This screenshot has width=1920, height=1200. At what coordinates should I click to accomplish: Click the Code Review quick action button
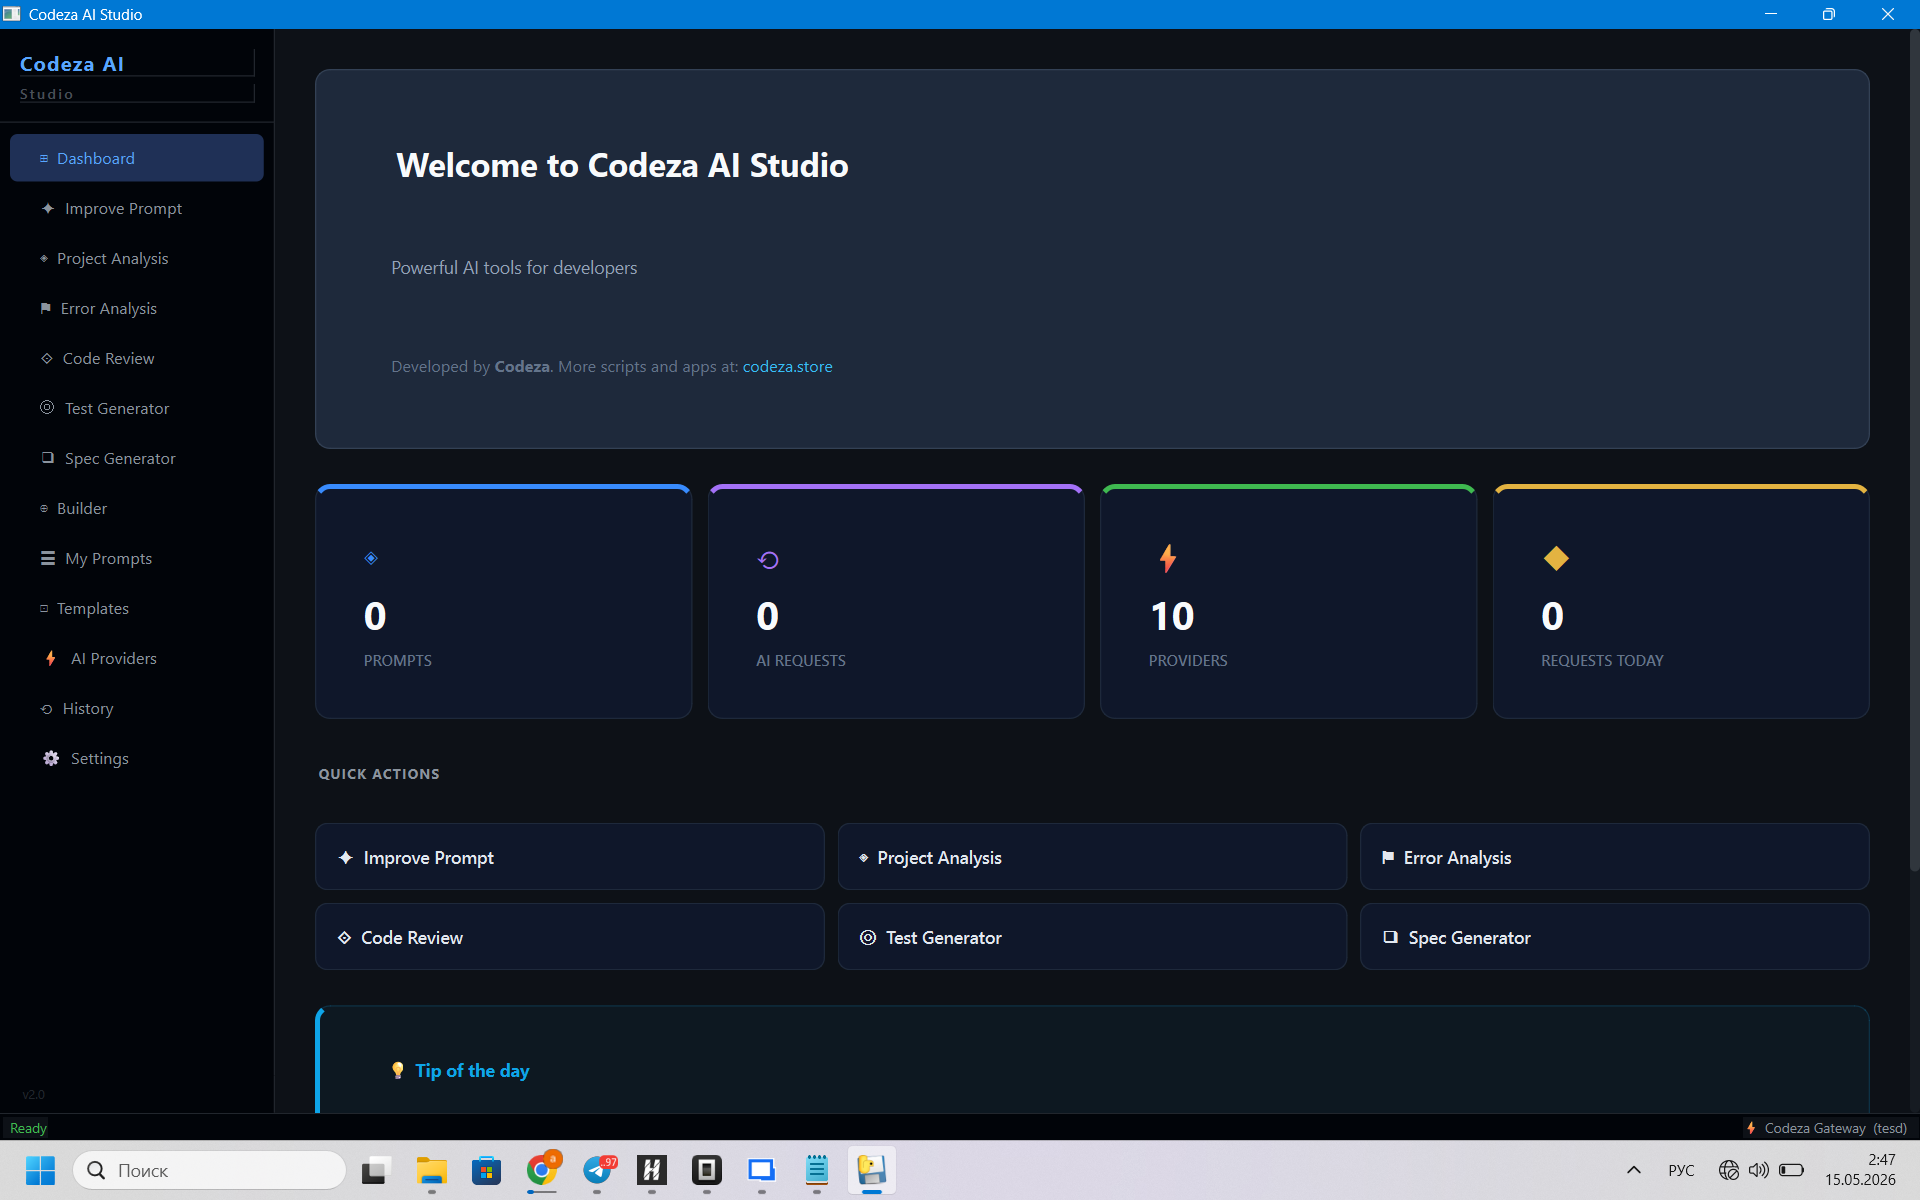(x=570, y=937)
